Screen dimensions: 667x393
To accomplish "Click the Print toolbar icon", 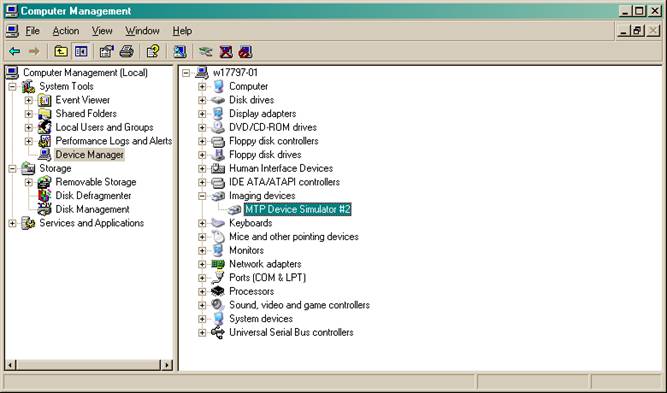I will (126, 52).
